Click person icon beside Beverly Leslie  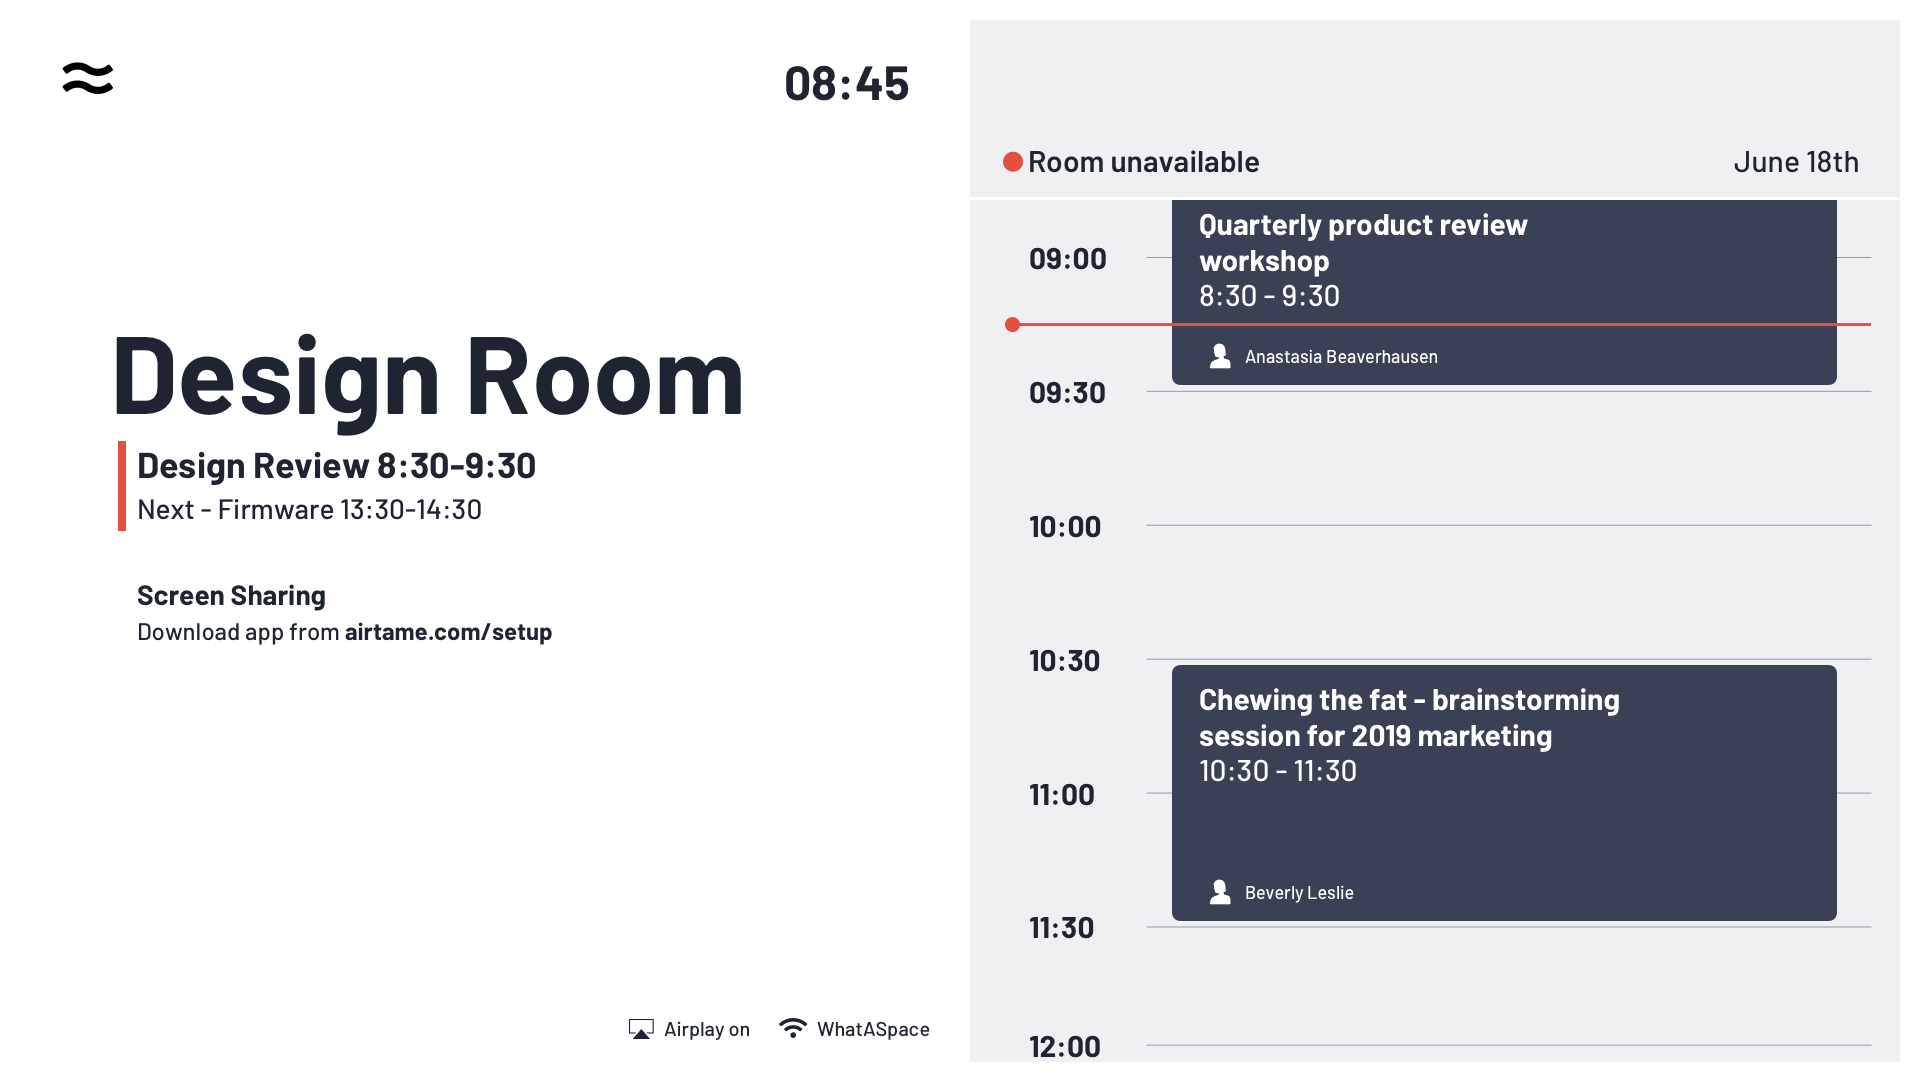click(1220, 892)
